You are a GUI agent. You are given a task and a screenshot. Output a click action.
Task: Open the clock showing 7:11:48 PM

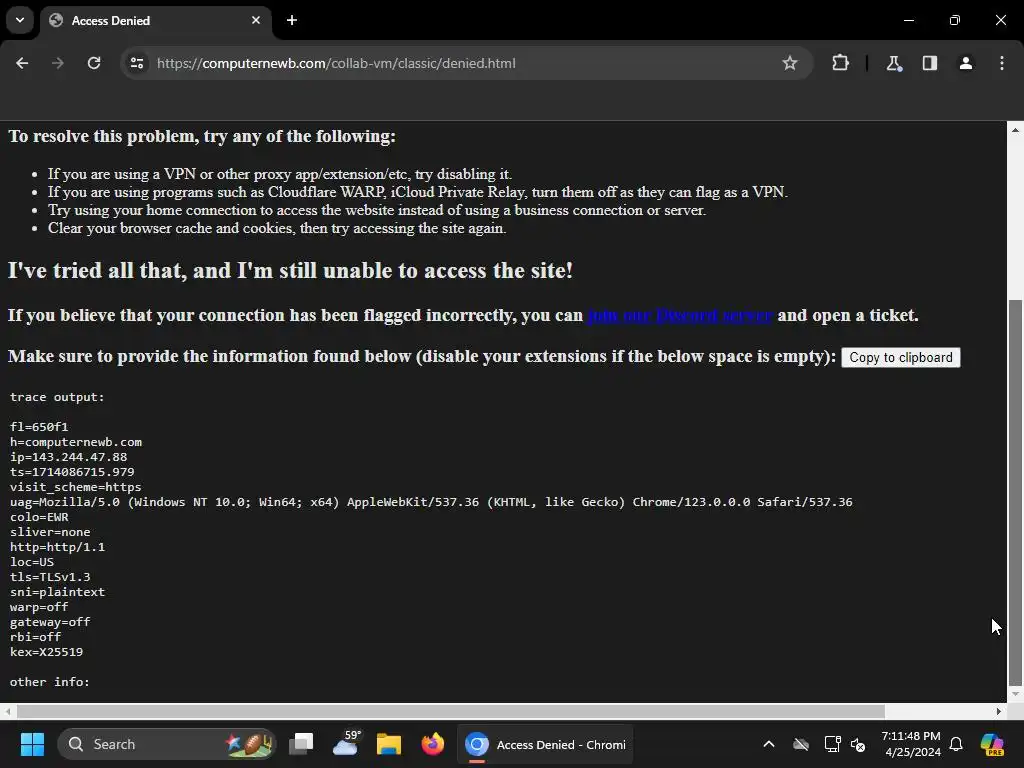[911, 744]
